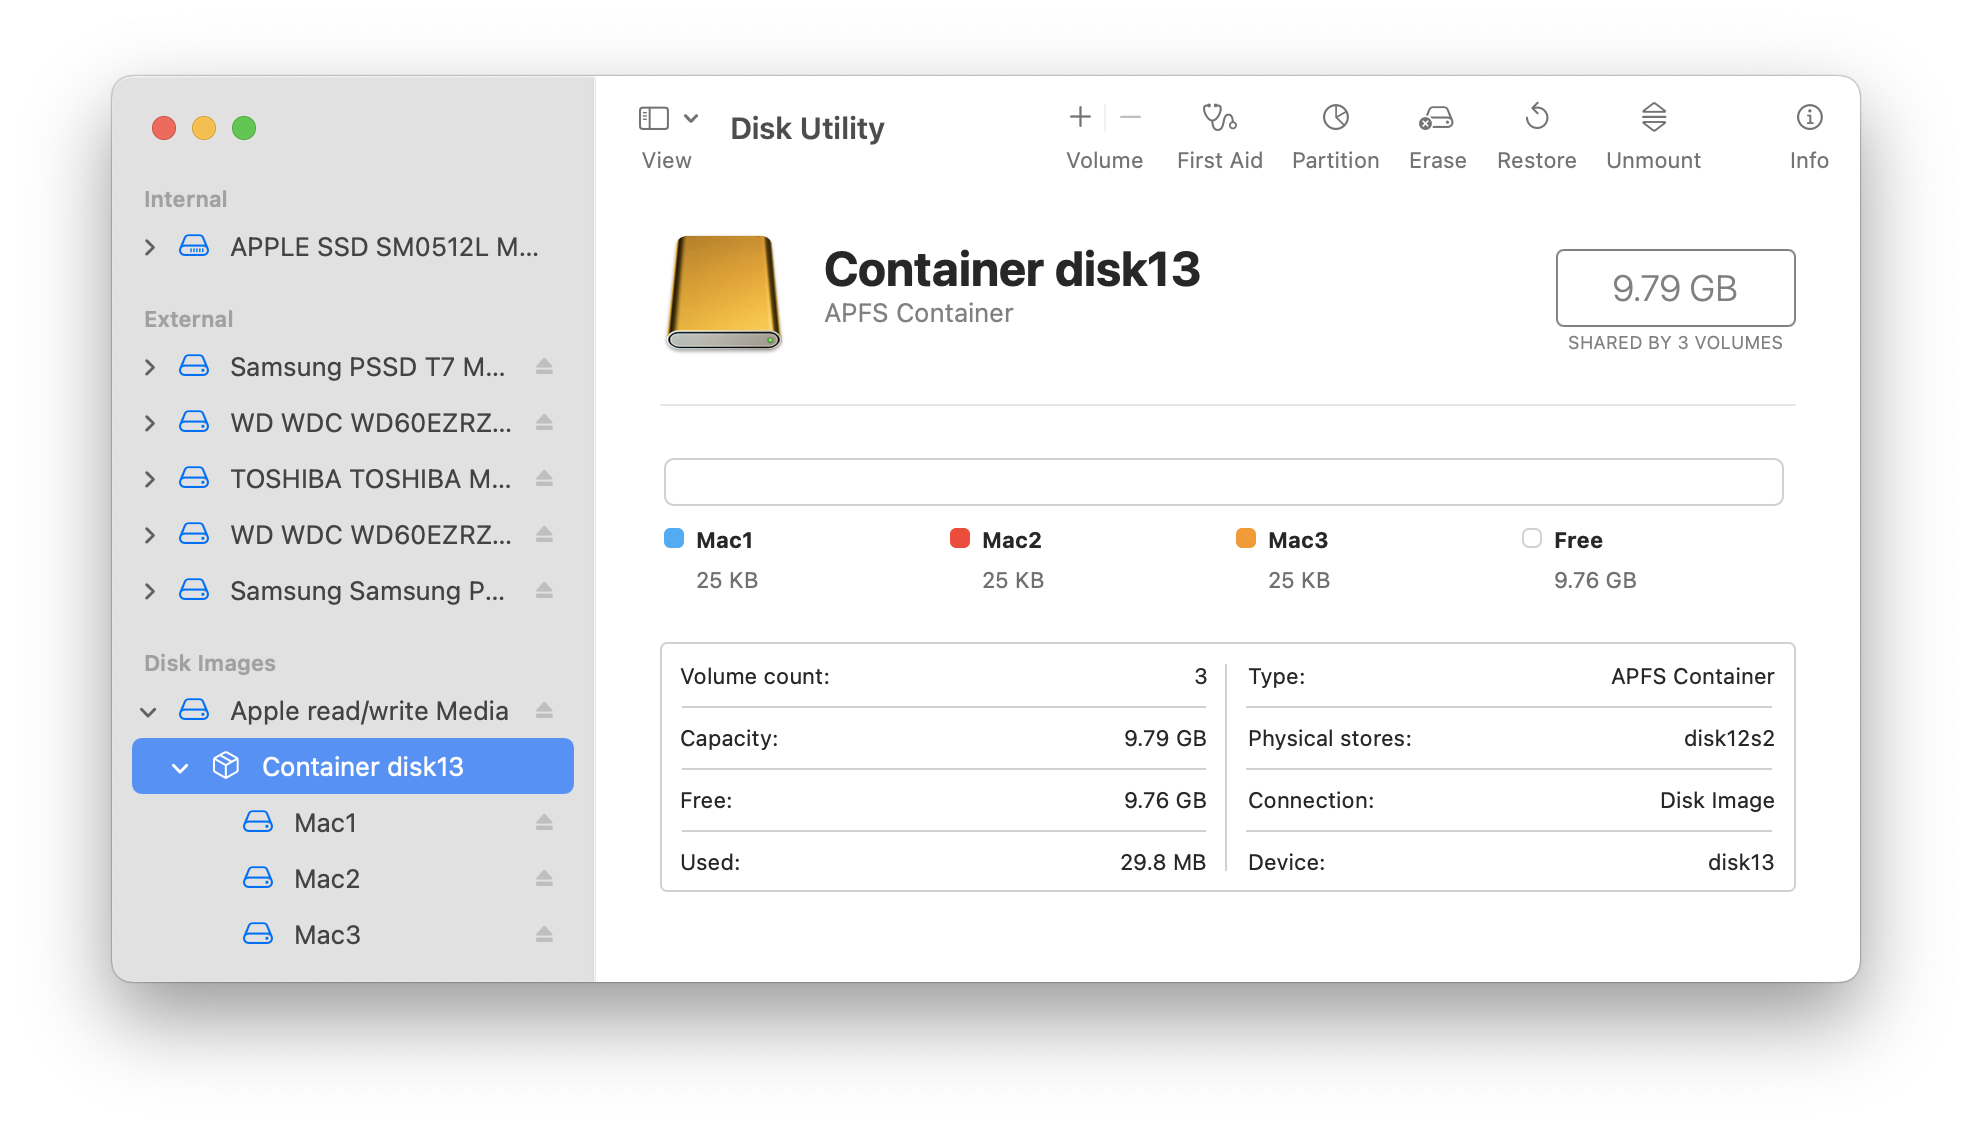Click the Volume add icon

click(x=1078, y=118)
